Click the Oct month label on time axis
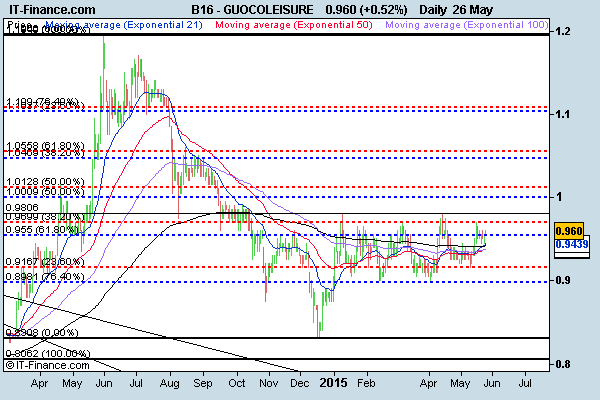Screen dimensions: 600x400 (236, 383)
